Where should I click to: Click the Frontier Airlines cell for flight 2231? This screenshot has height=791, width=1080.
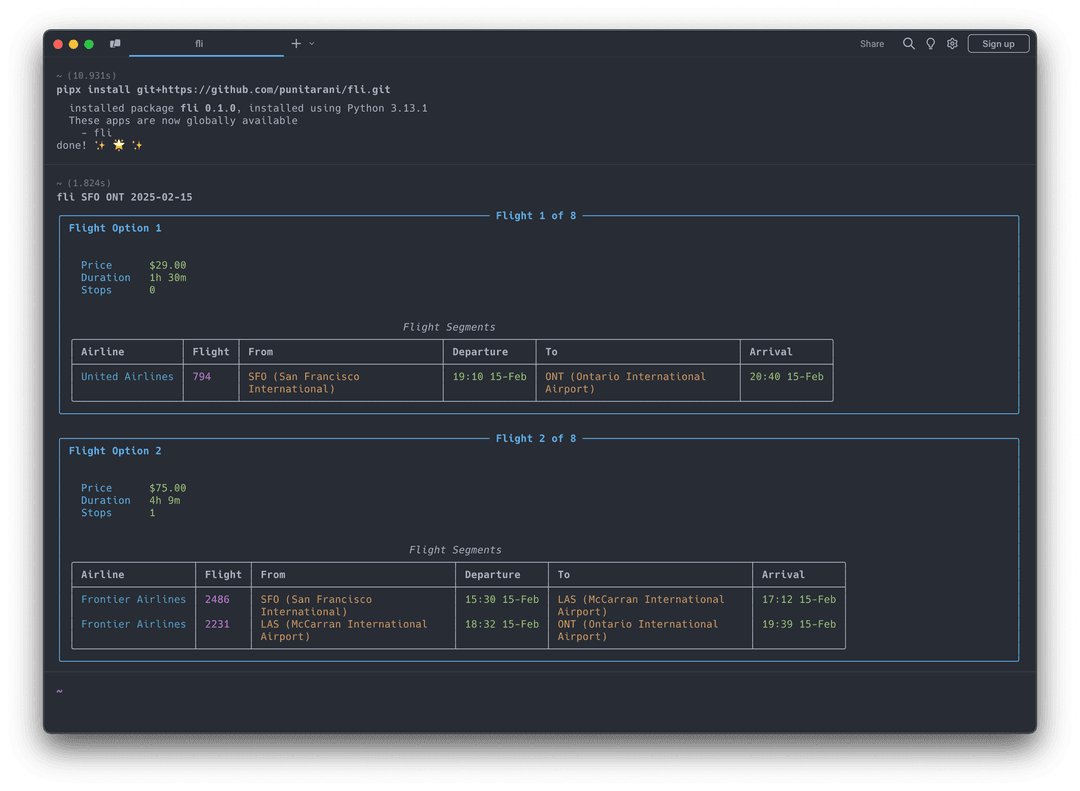[x=134, y=624]
